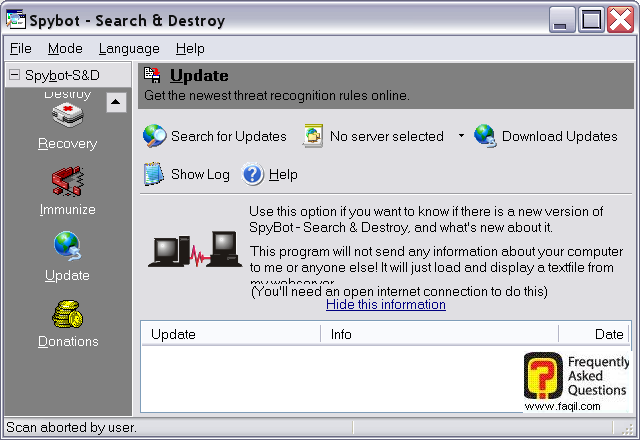
Task: Open the Mode menu
Action: click(65, 49)
